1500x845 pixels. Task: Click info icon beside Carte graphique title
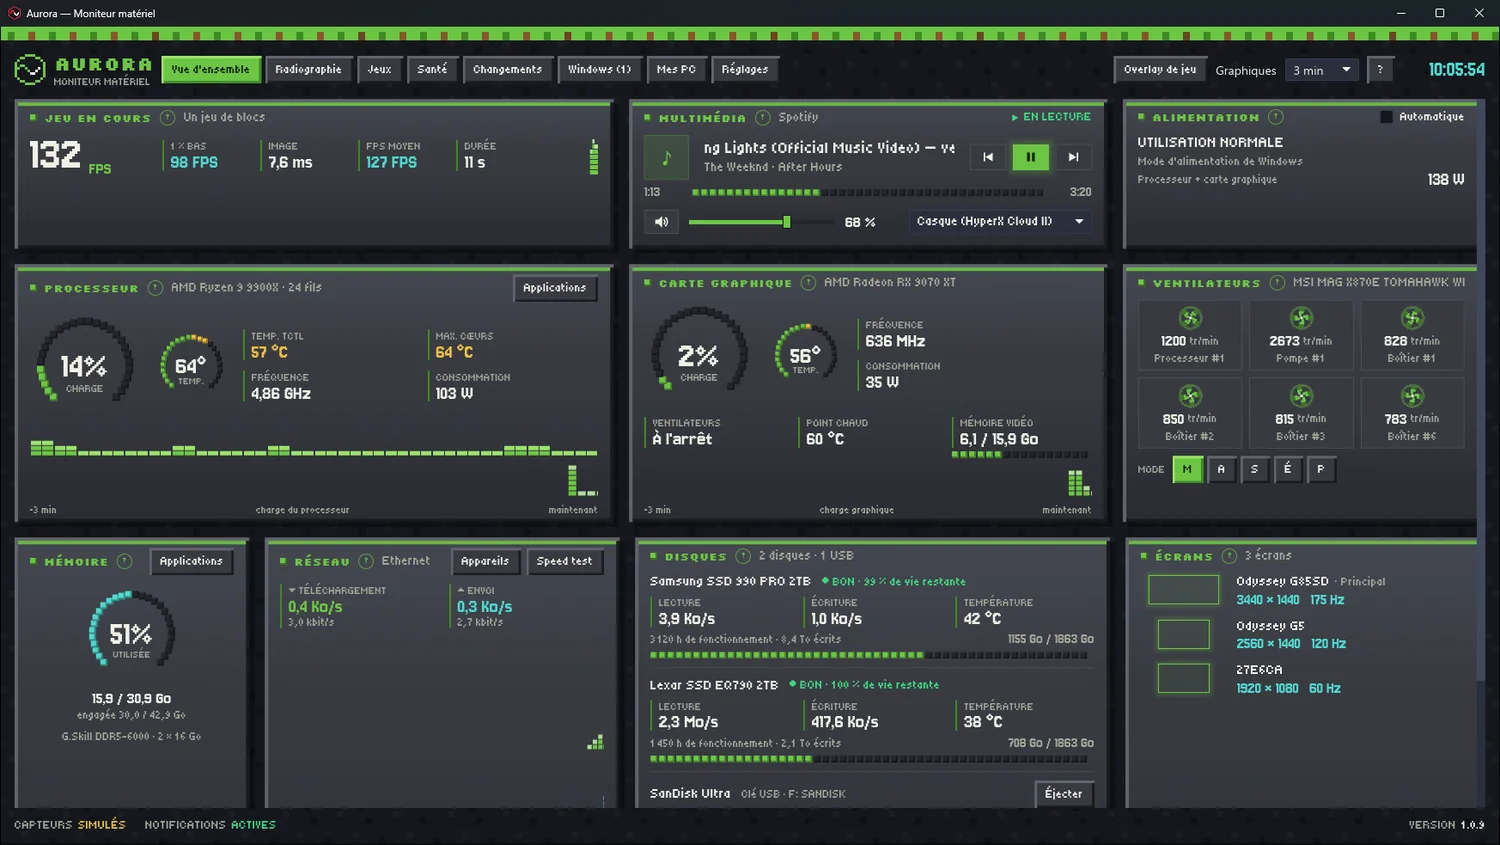pyautogui.click(x=809, y=283)
